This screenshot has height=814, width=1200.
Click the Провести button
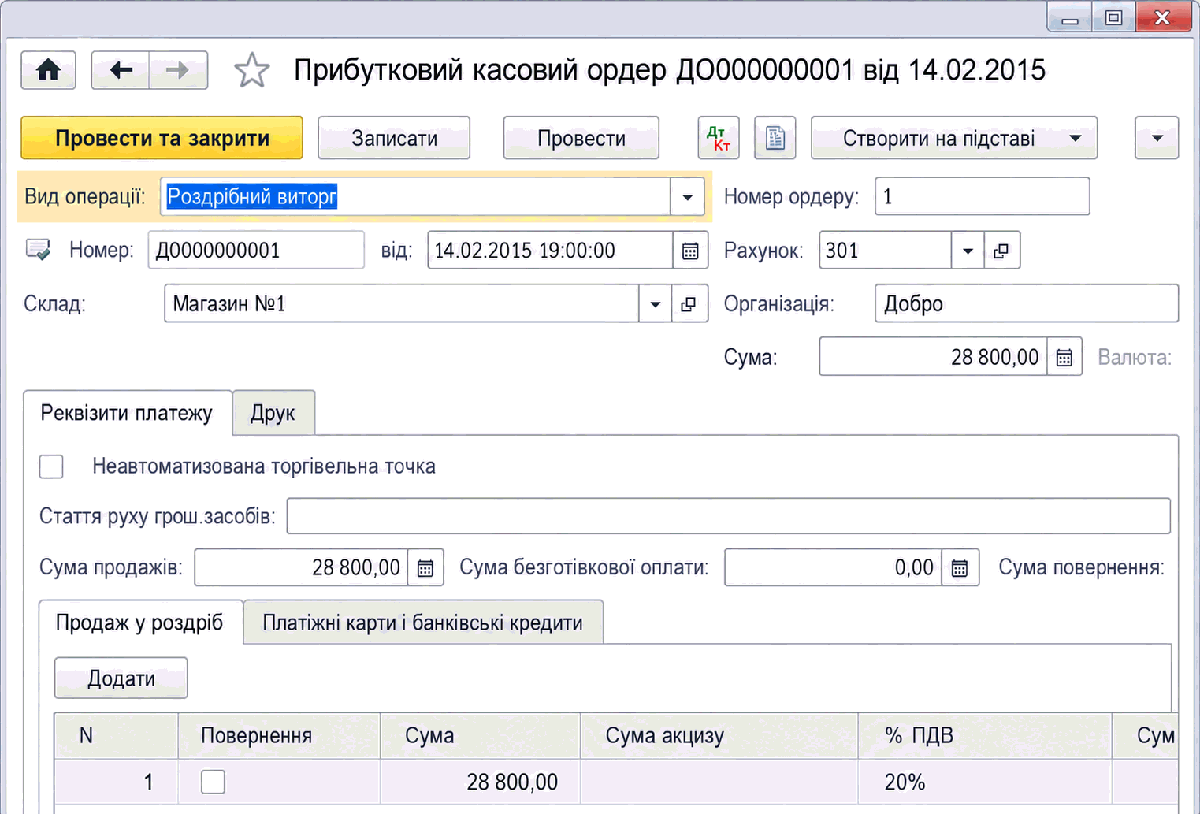581,138
